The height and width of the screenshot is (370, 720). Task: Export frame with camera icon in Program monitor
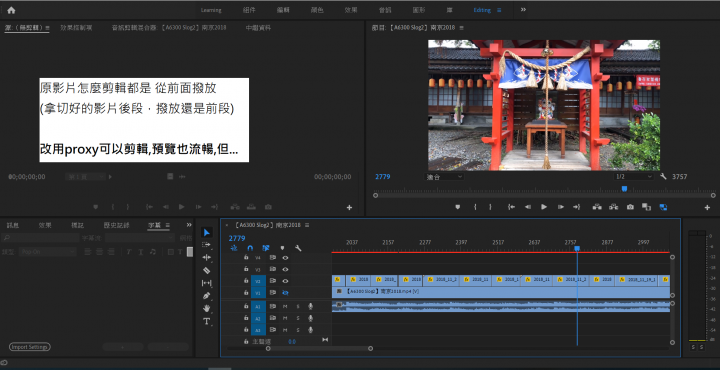click(630, 207)
